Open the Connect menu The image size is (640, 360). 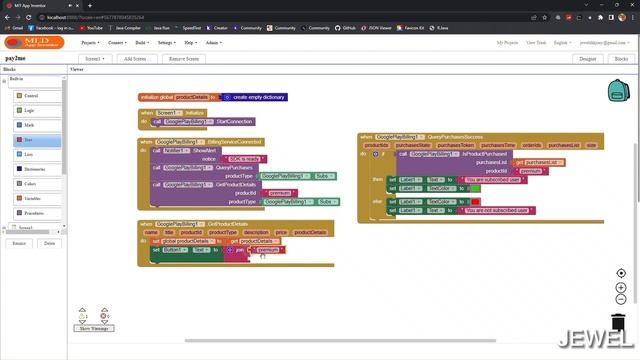[117, 42]
